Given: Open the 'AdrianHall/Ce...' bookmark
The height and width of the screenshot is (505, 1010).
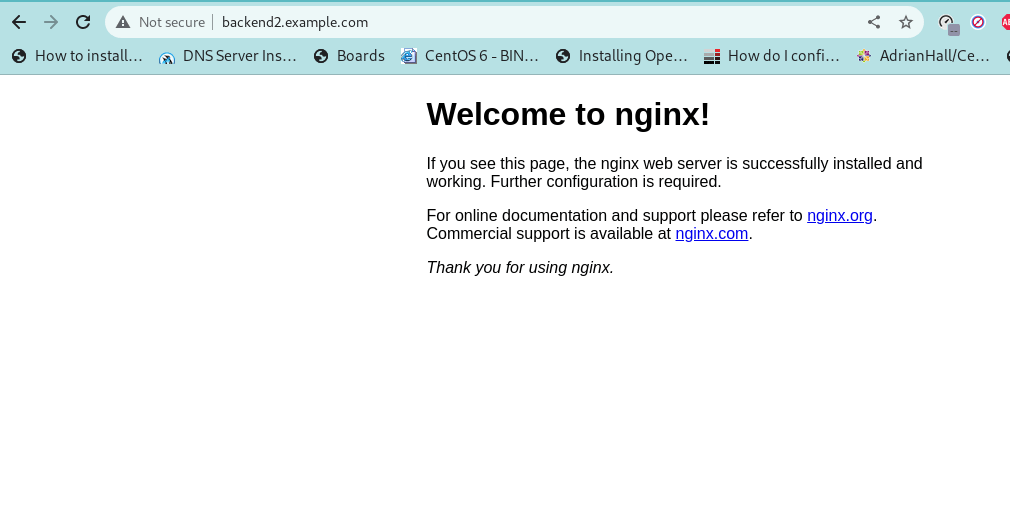Looking at the screenshot, I should coord(923,56).
